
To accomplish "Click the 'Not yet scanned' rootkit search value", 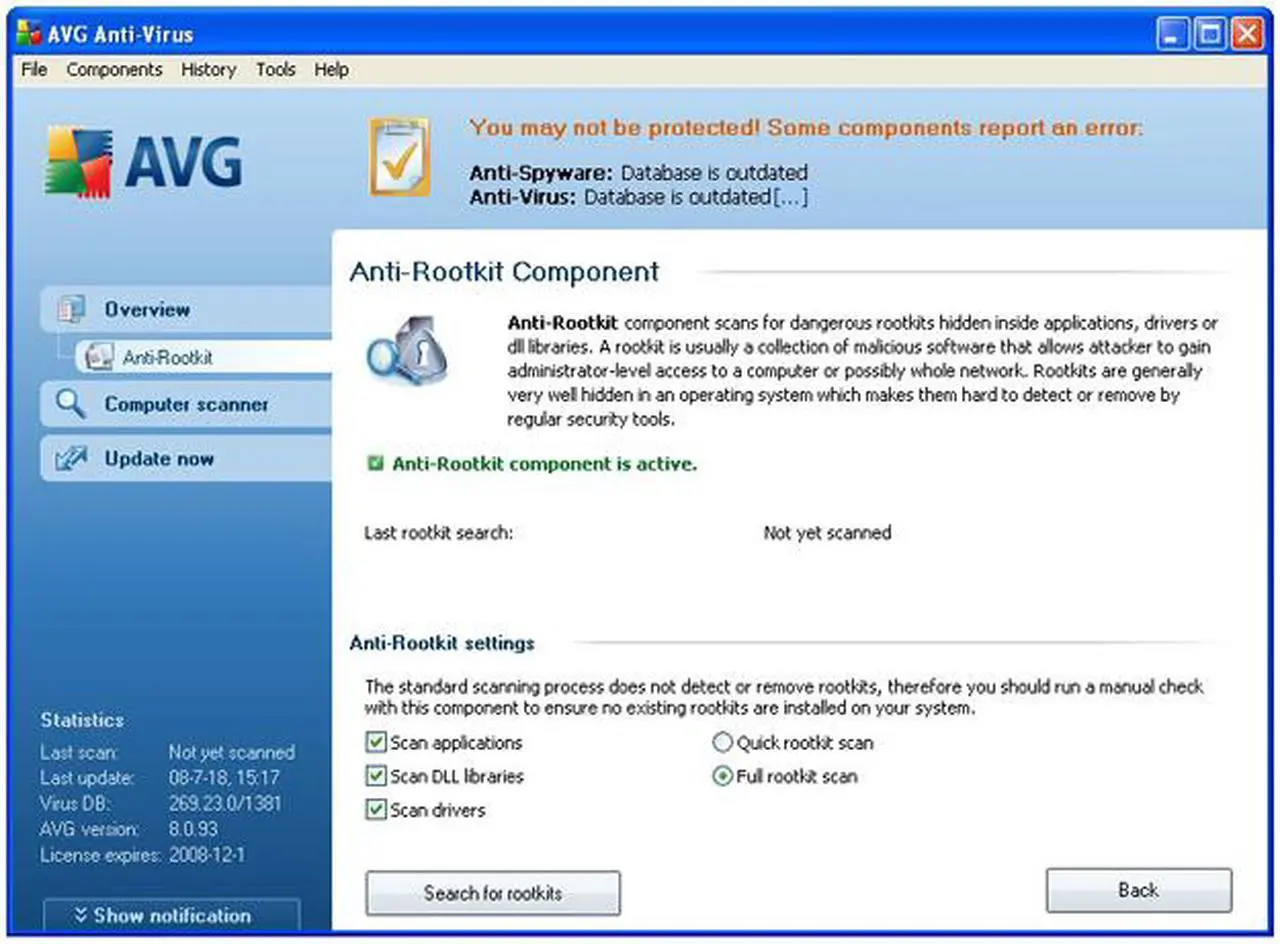I will click(827, 533).
